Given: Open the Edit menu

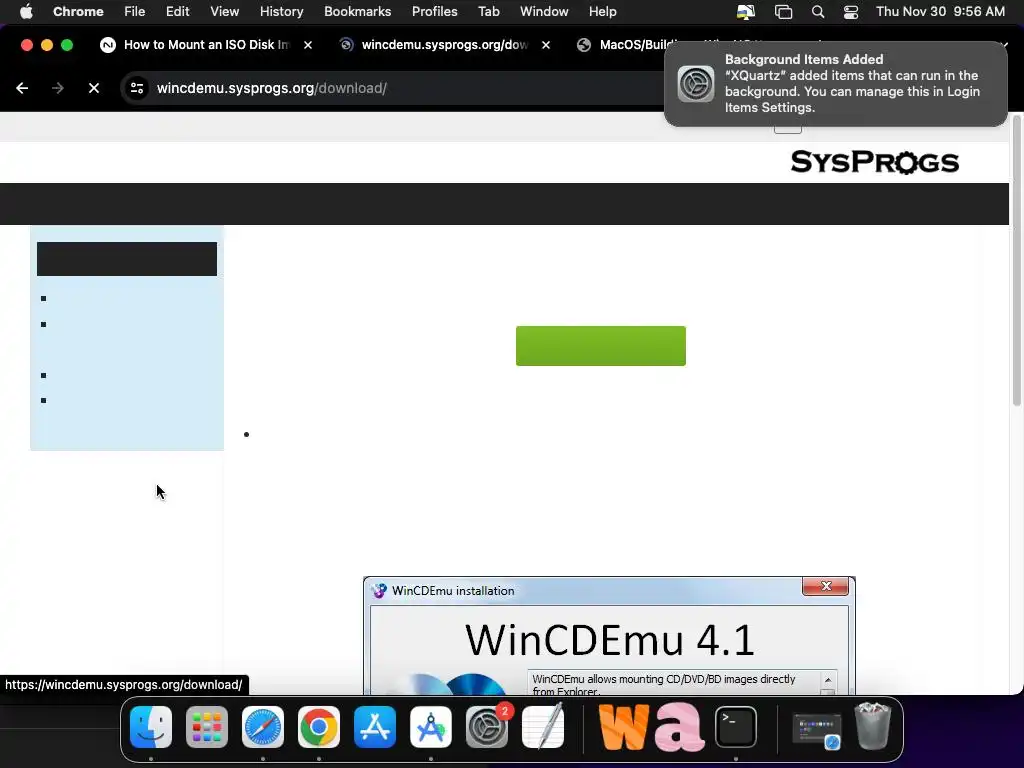Looking at the screenshot, I should click(x=177, y=12).
